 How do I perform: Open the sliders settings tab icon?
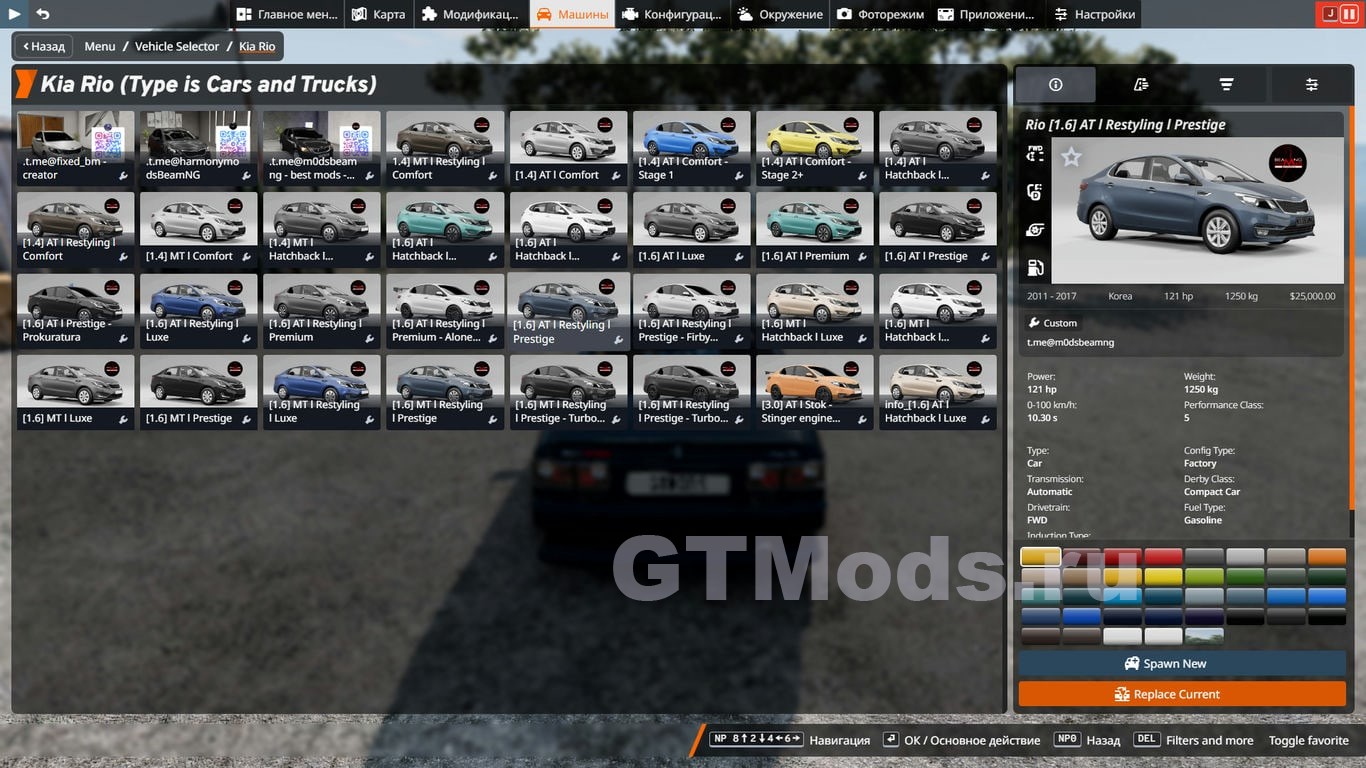(x=1311, y=85)
